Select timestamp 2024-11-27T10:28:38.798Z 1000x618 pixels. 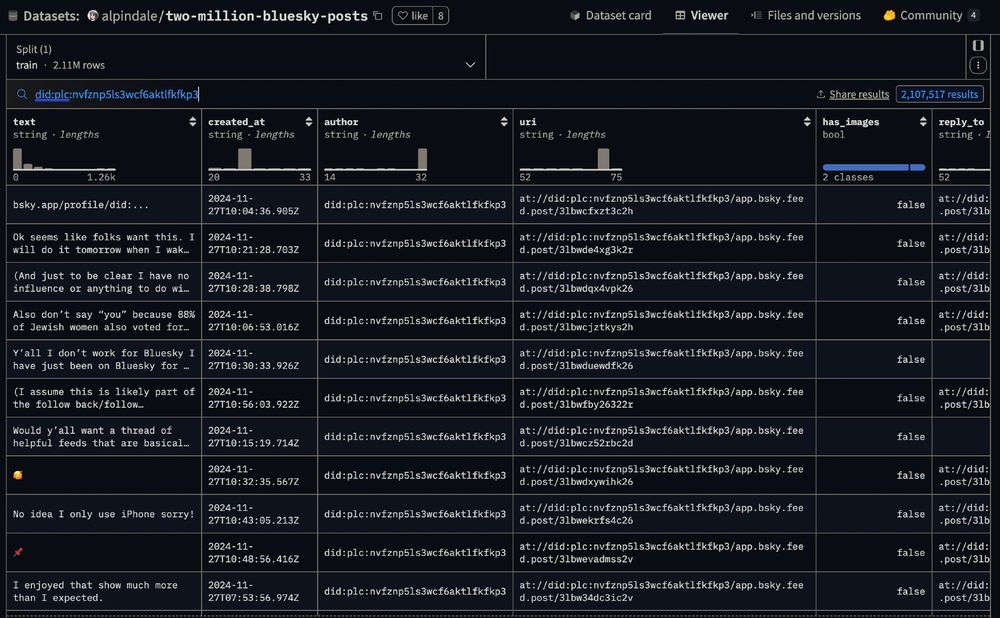260,282
